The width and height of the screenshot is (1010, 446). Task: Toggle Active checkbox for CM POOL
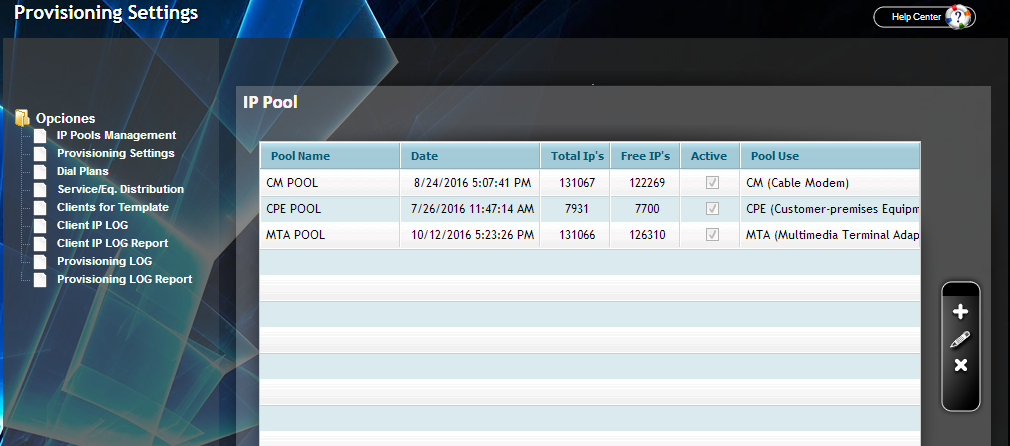[x=711, y=183]
